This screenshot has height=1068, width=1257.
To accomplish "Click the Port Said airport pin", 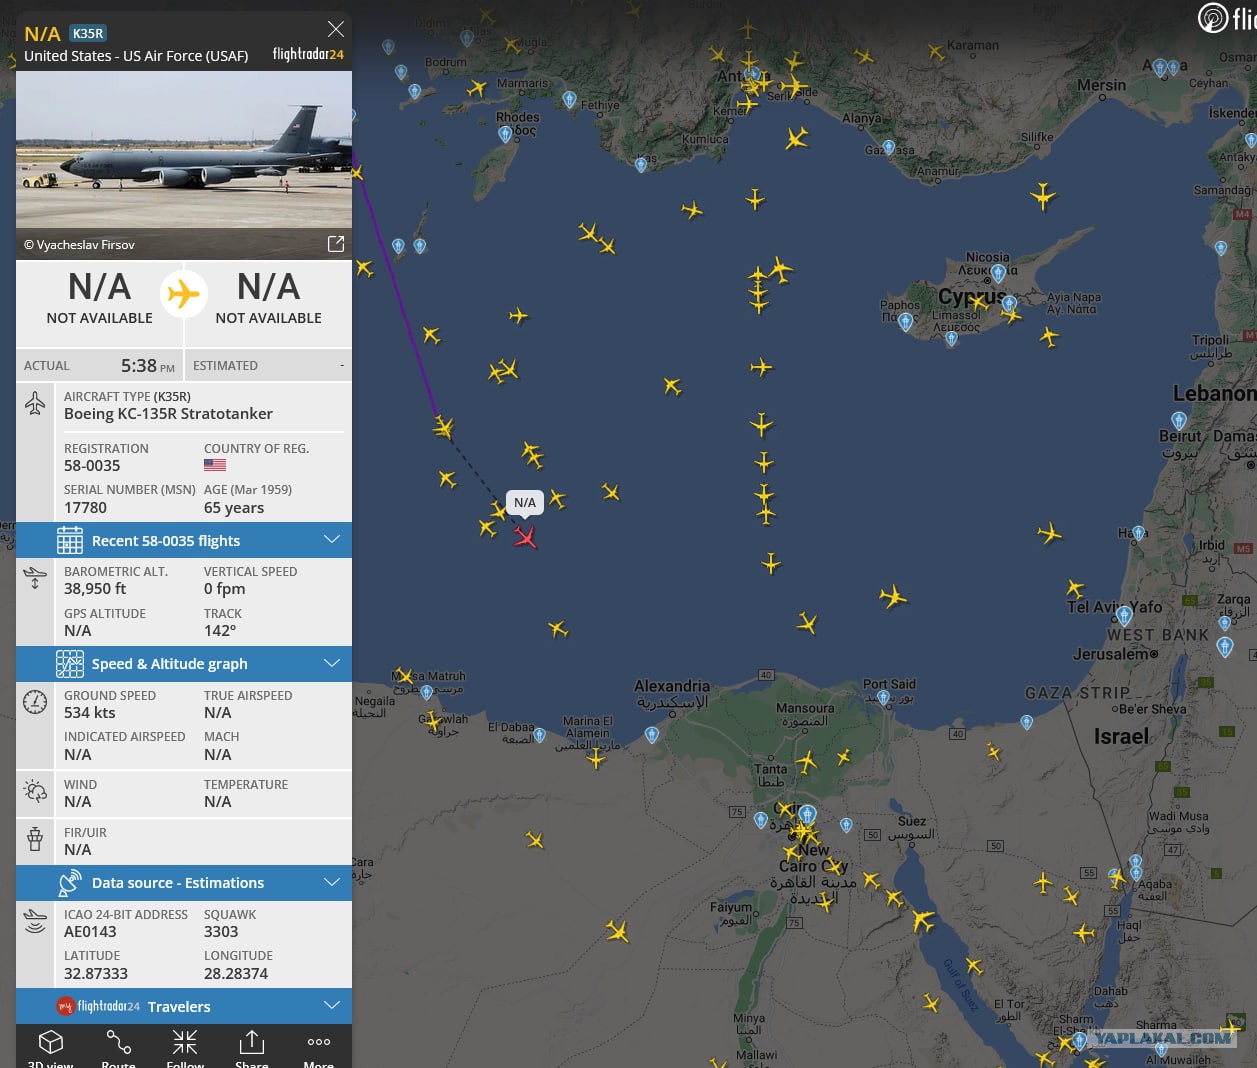I will click(x=883, y=697).
